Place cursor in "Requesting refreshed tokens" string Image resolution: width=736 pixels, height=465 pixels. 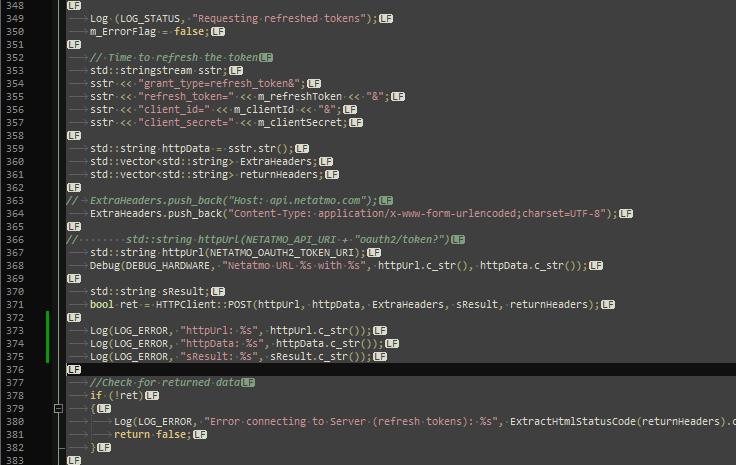click(x=279, y=18)
